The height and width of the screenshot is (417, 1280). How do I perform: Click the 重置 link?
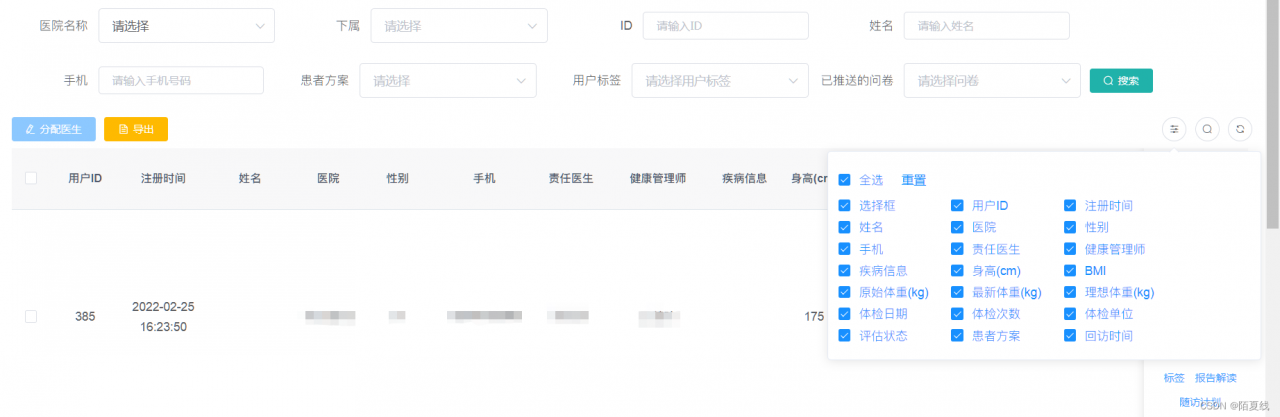[914, 180]
